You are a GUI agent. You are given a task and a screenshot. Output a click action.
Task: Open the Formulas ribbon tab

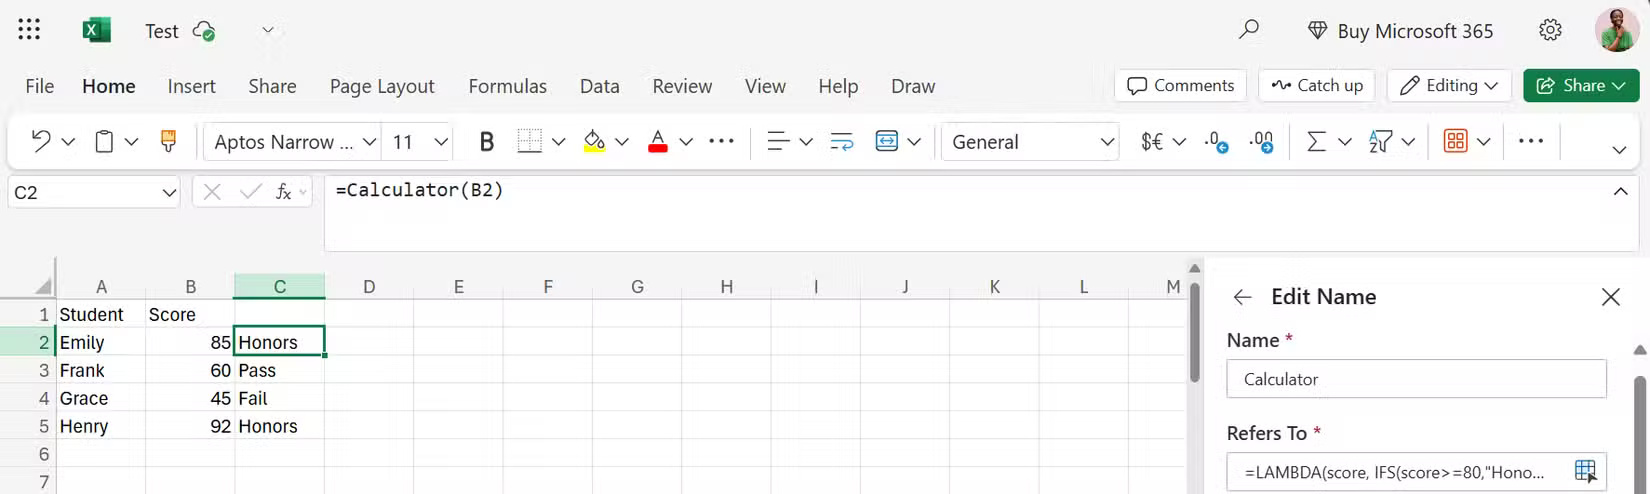(x=507, y=86)
